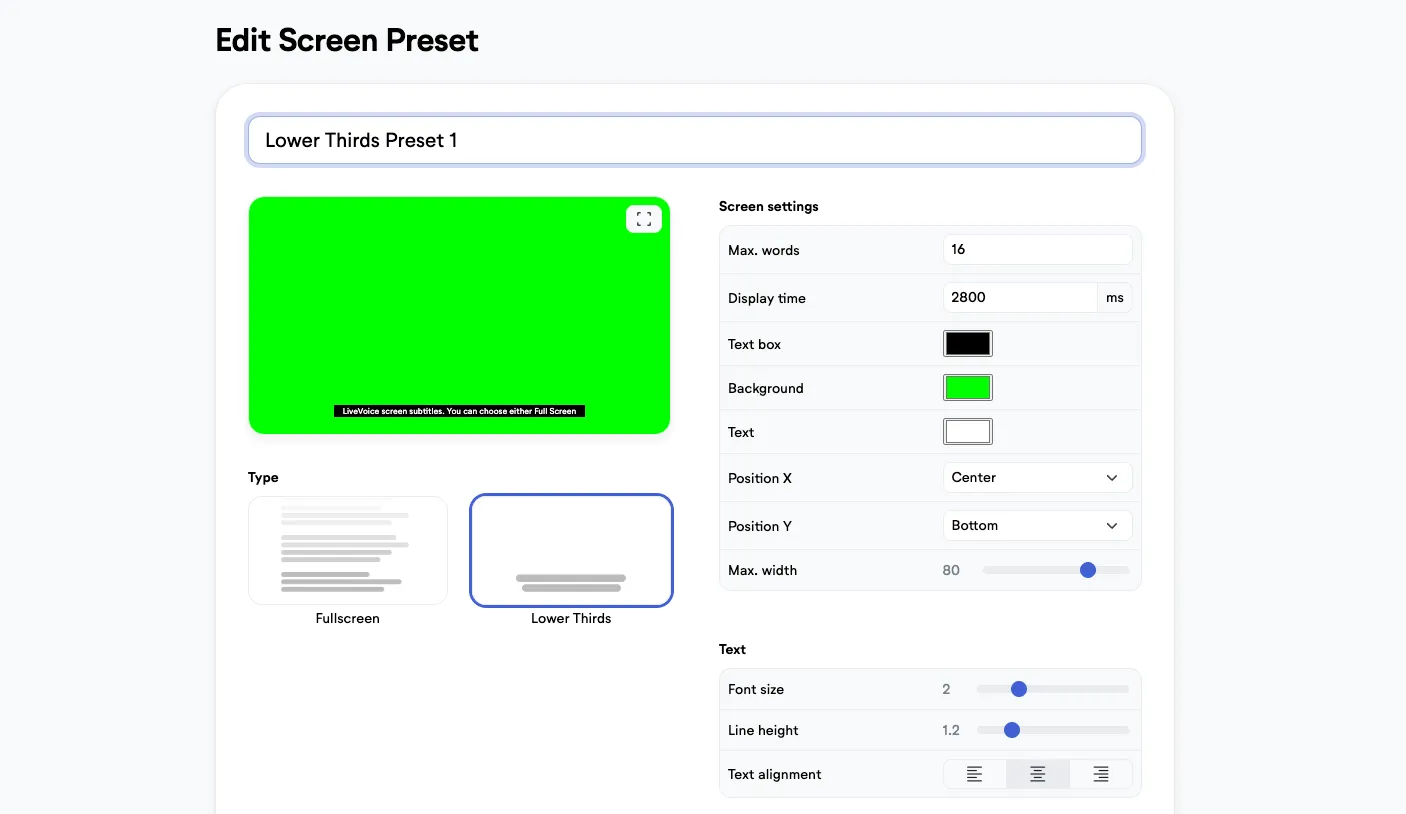Click the 'Screen settings' section label
Image resolution: width=1406 pixels, height=814 pixels.
click(x=768, y=206)
